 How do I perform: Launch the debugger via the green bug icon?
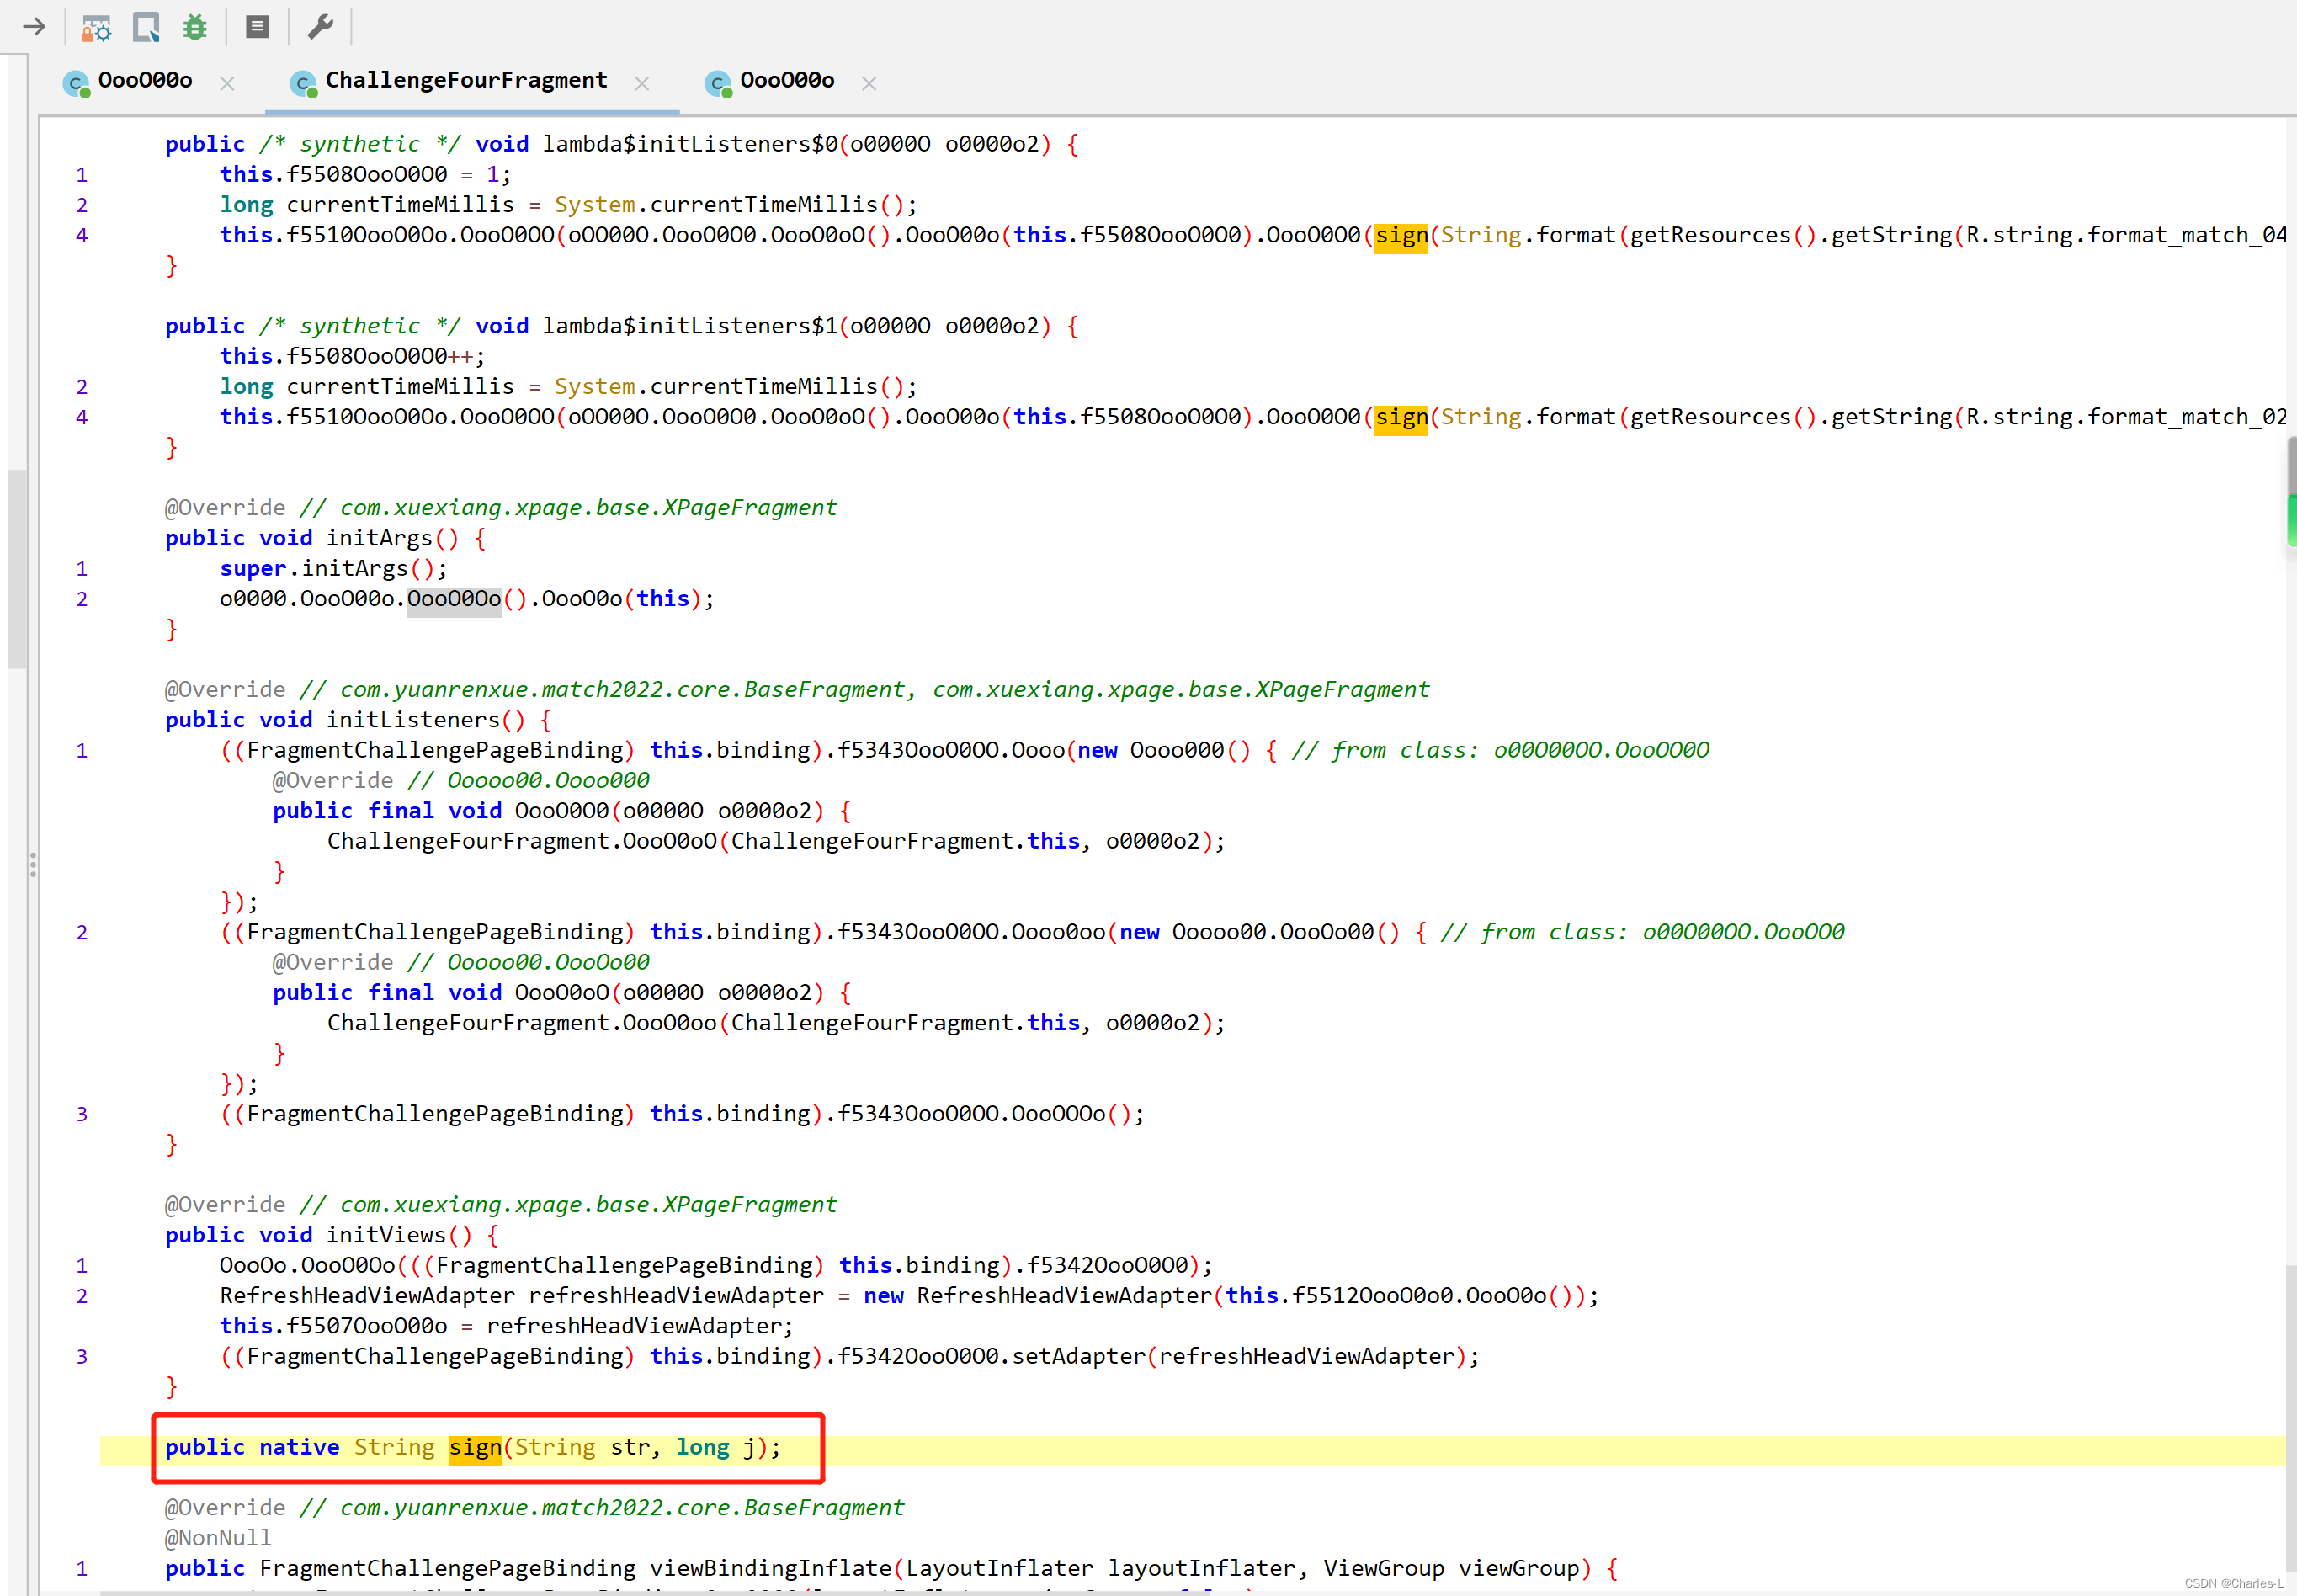coord(195,27)
